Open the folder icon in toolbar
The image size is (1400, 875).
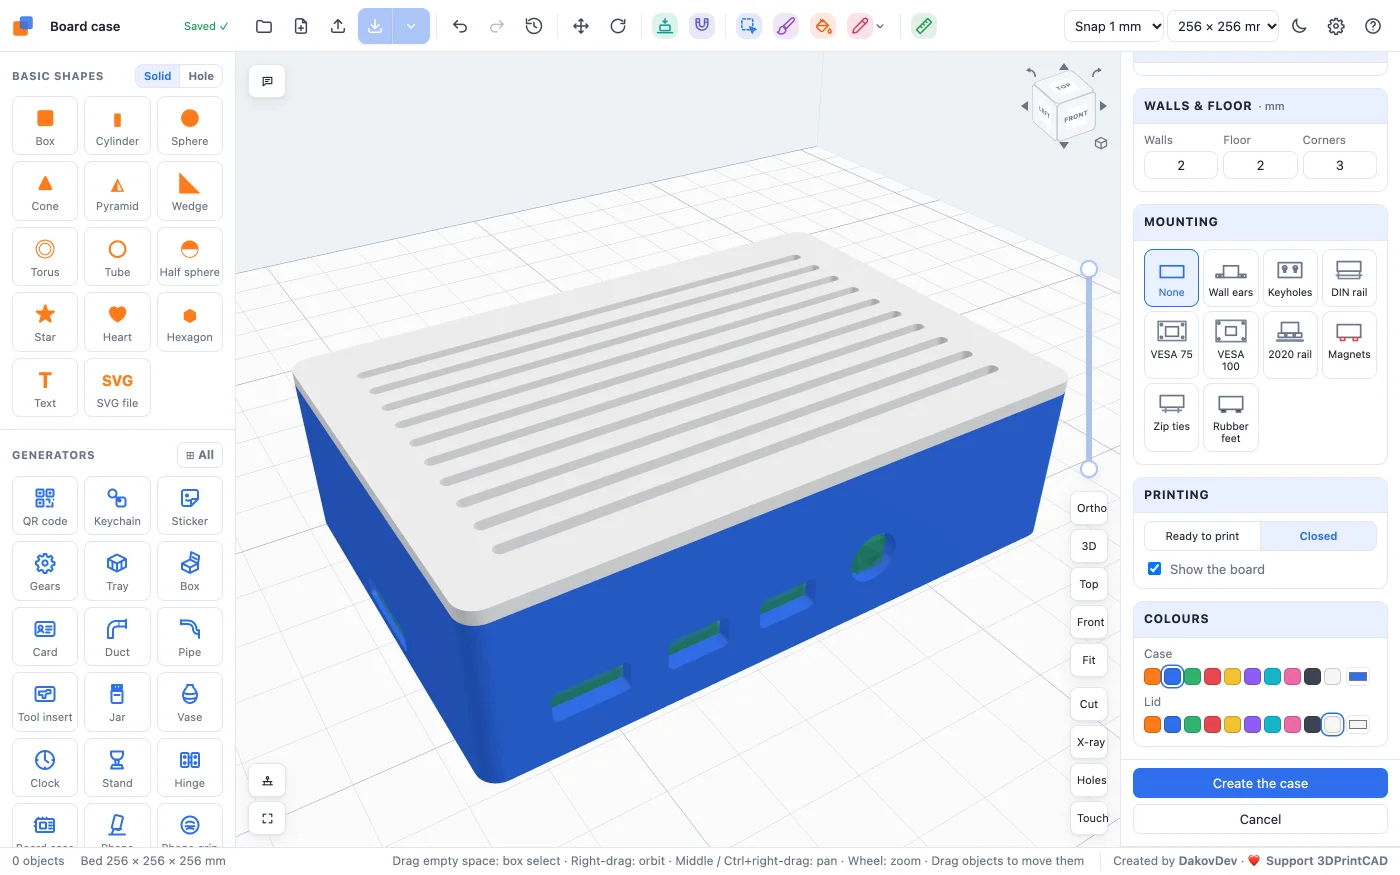tap(264, 26)
